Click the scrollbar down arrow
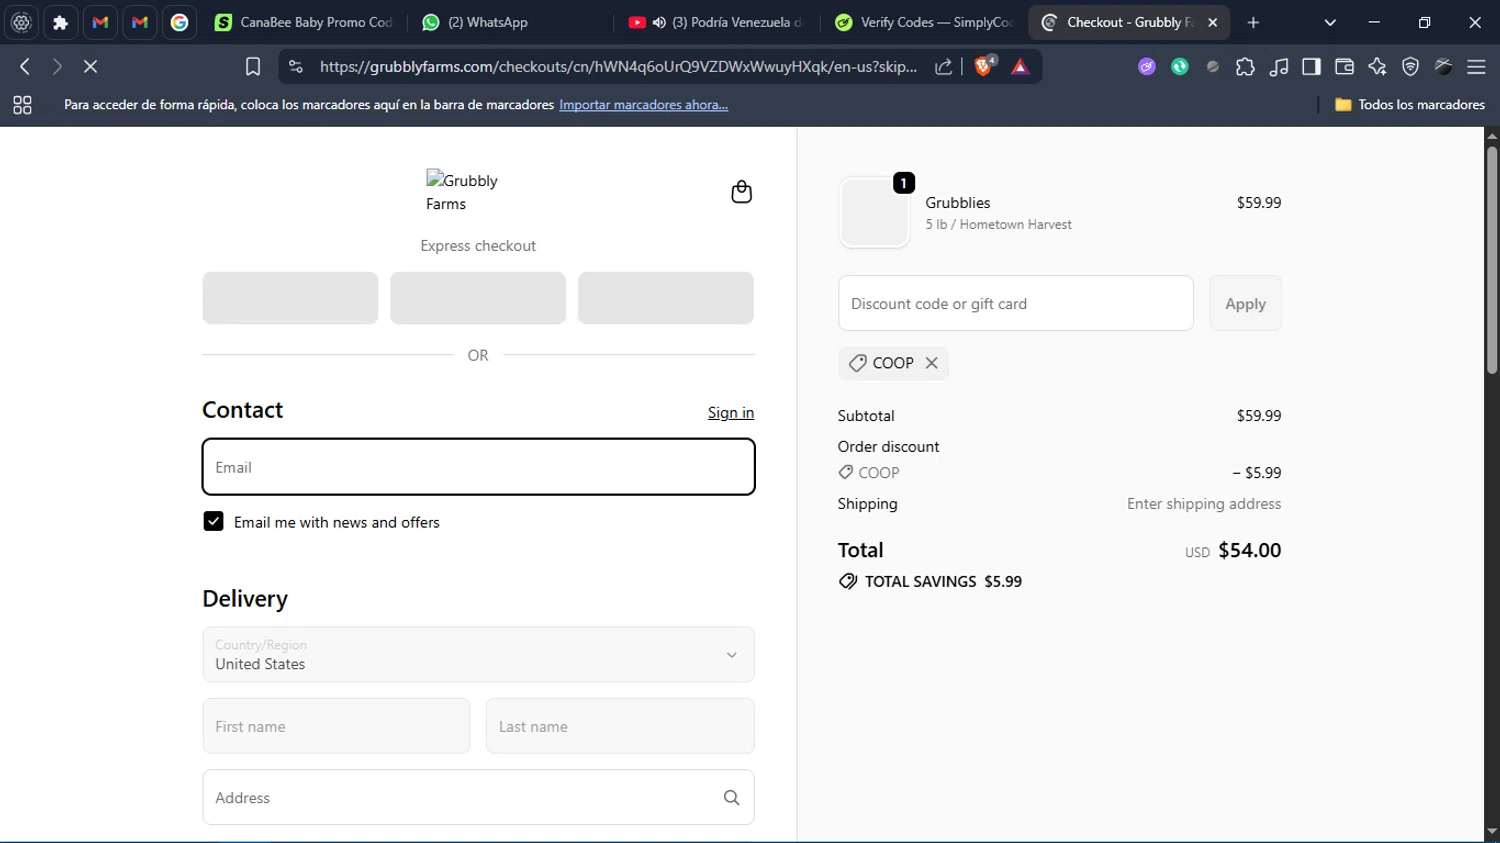The width and height of the screenshot is (1500, 843). tap(1491, 832)
